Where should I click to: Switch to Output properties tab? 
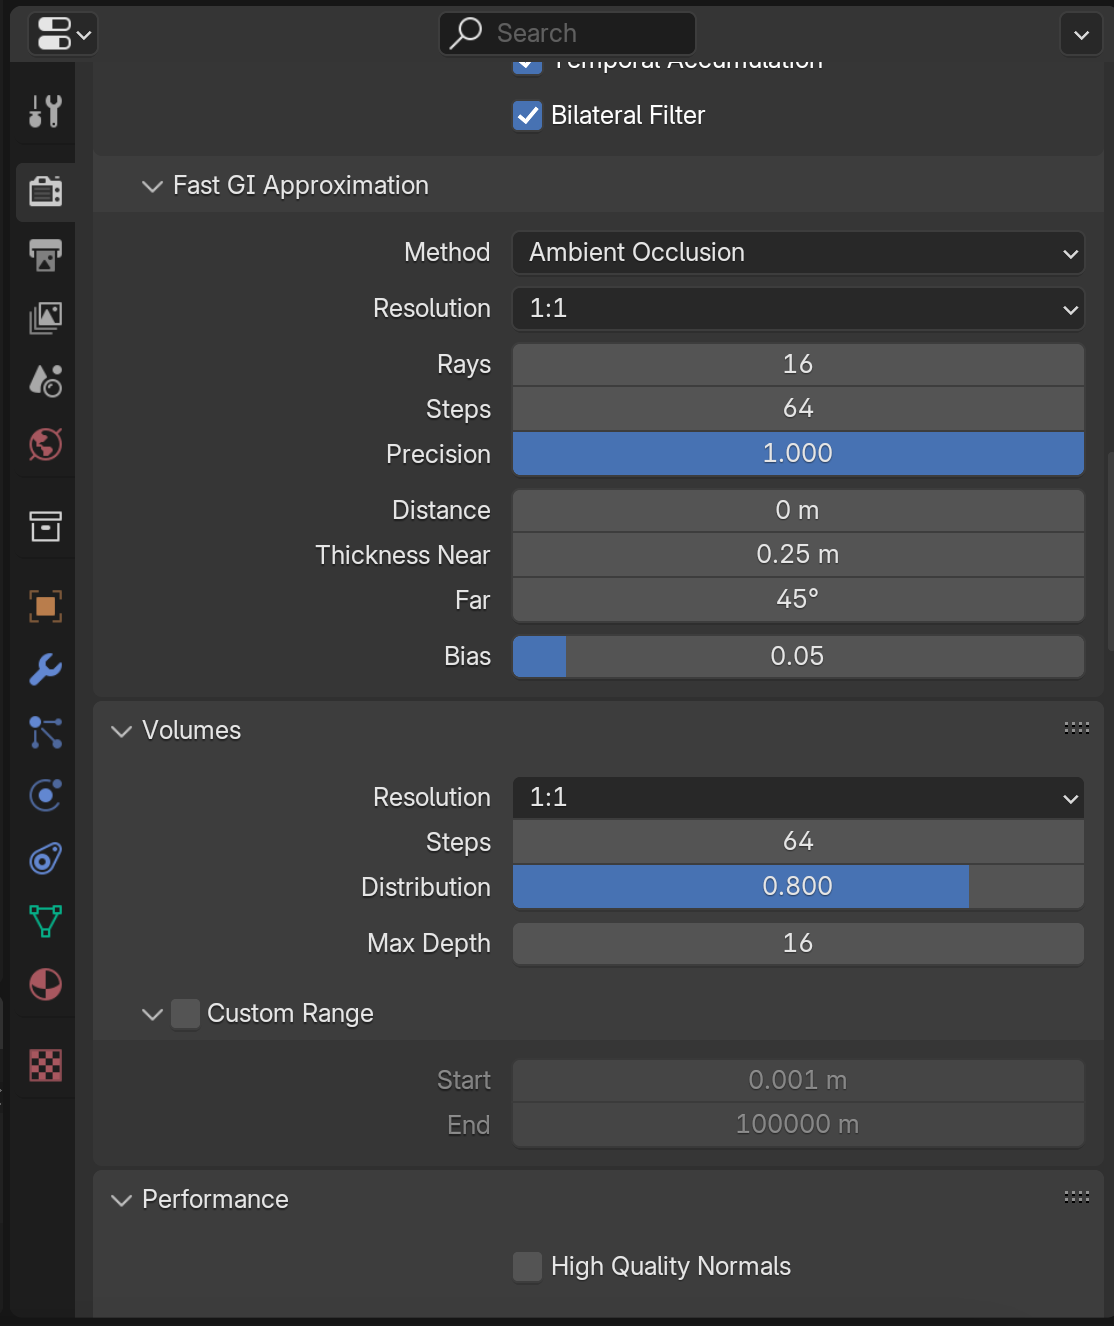tap(46, 255)
